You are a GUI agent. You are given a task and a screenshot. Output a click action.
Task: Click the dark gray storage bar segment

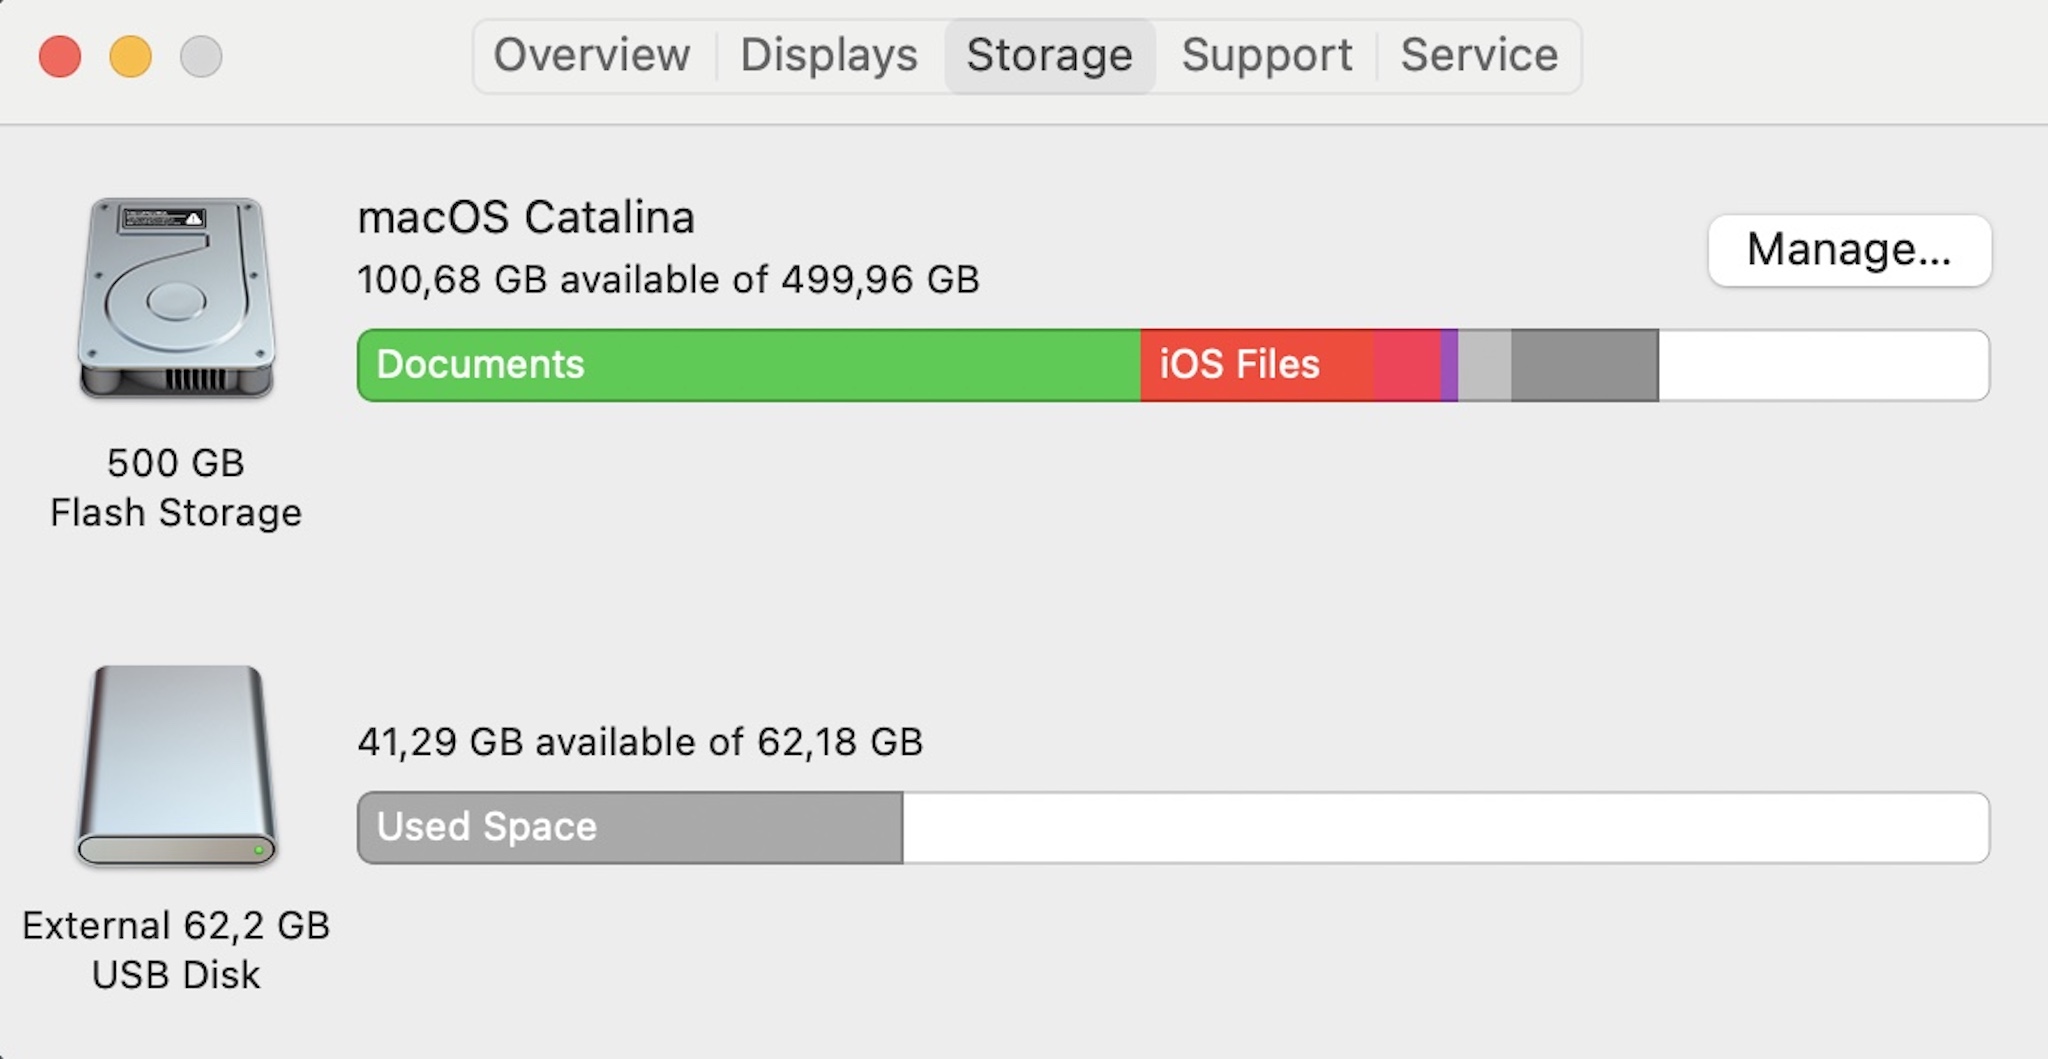point(1585,365)
